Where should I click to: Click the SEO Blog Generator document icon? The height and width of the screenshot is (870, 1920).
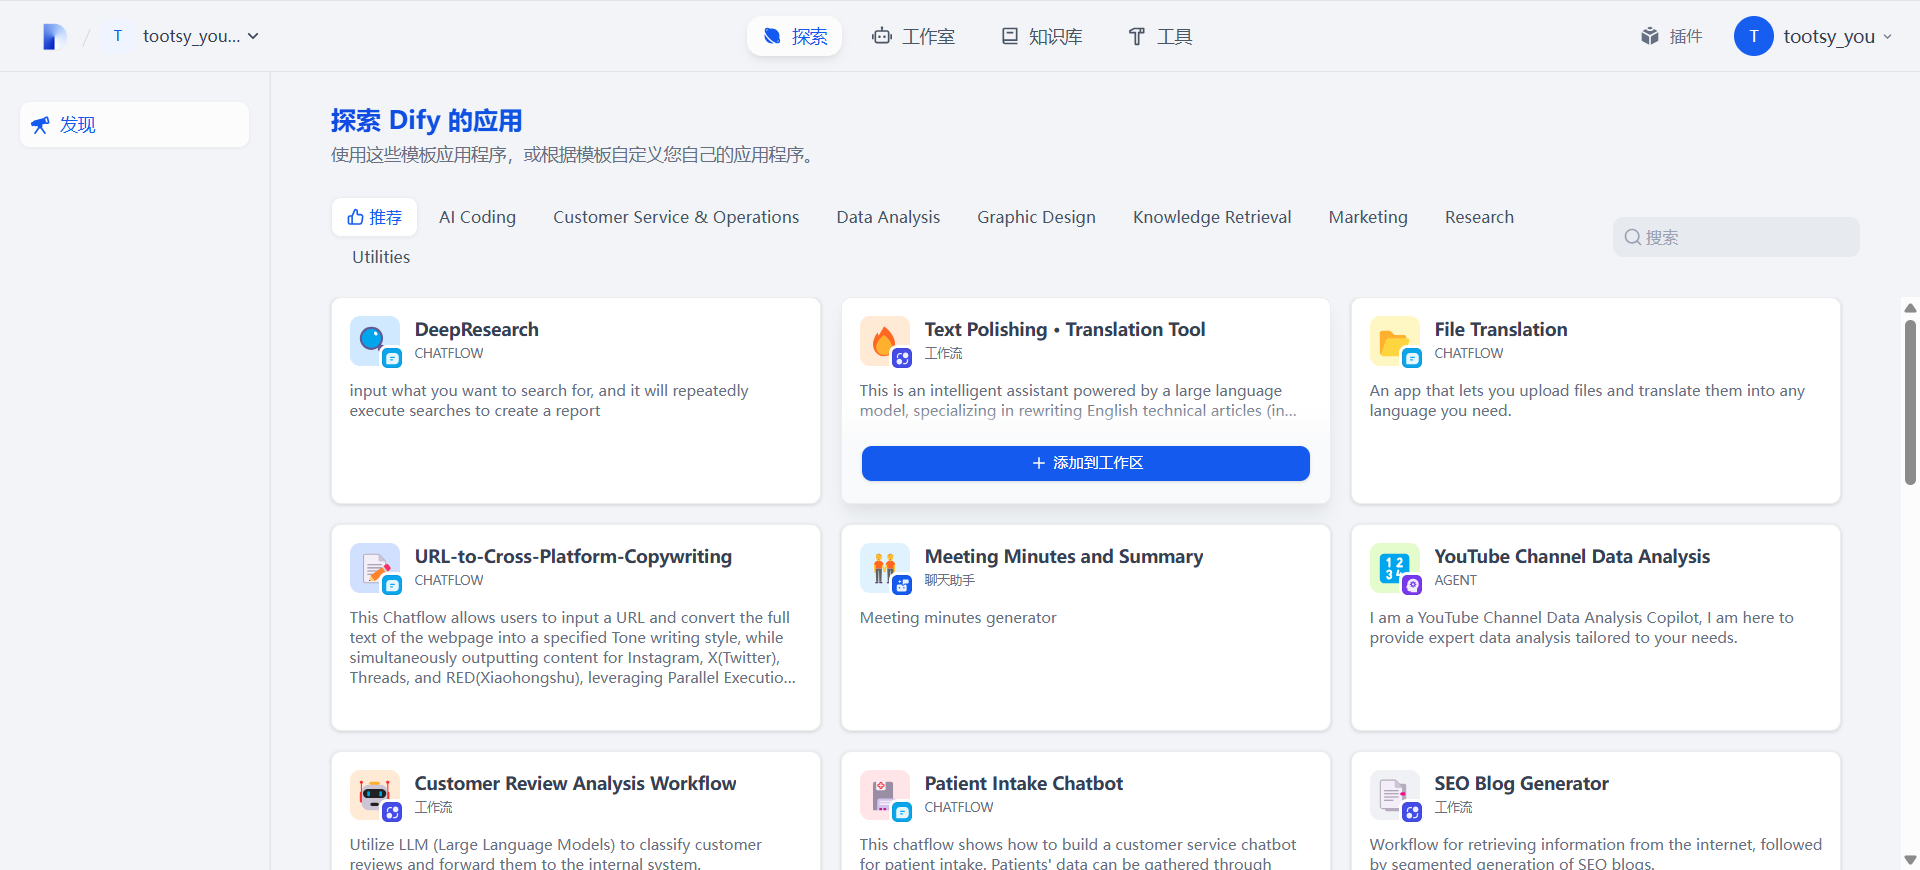(1394, 795)
